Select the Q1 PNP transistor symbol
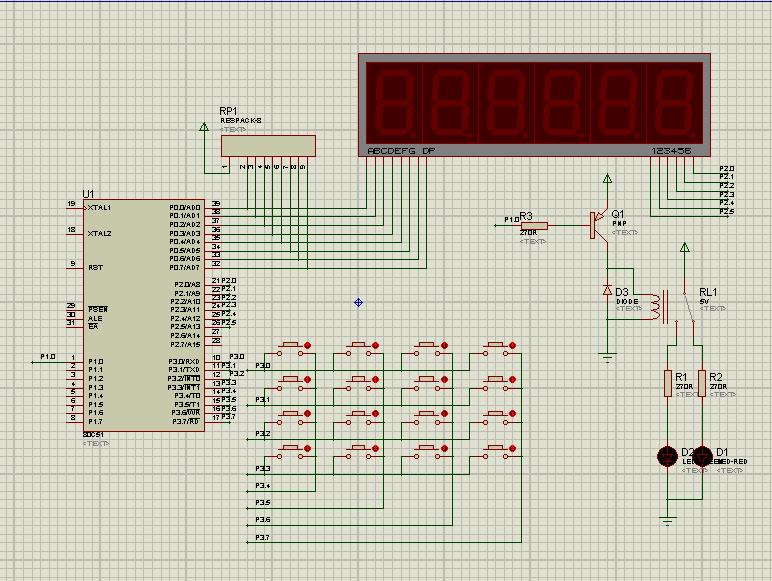772x581 pixels. 598,226
